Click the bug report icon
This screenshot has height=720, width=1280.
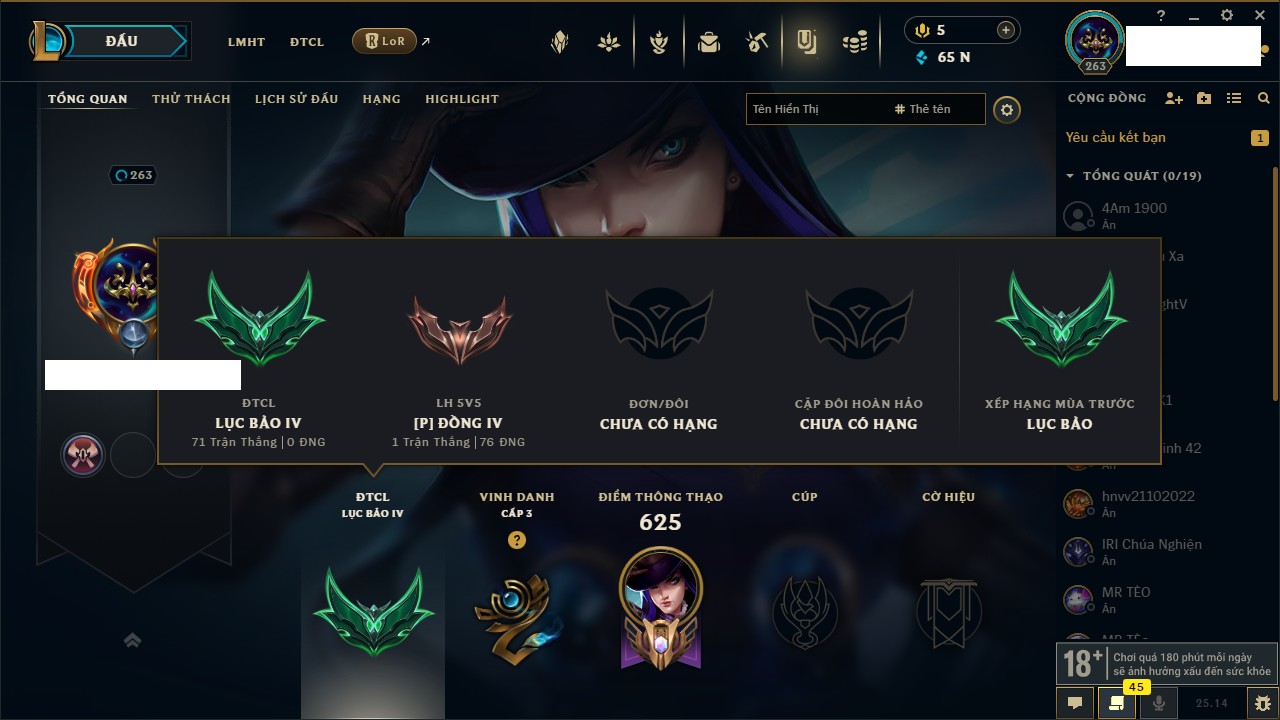1263,703
